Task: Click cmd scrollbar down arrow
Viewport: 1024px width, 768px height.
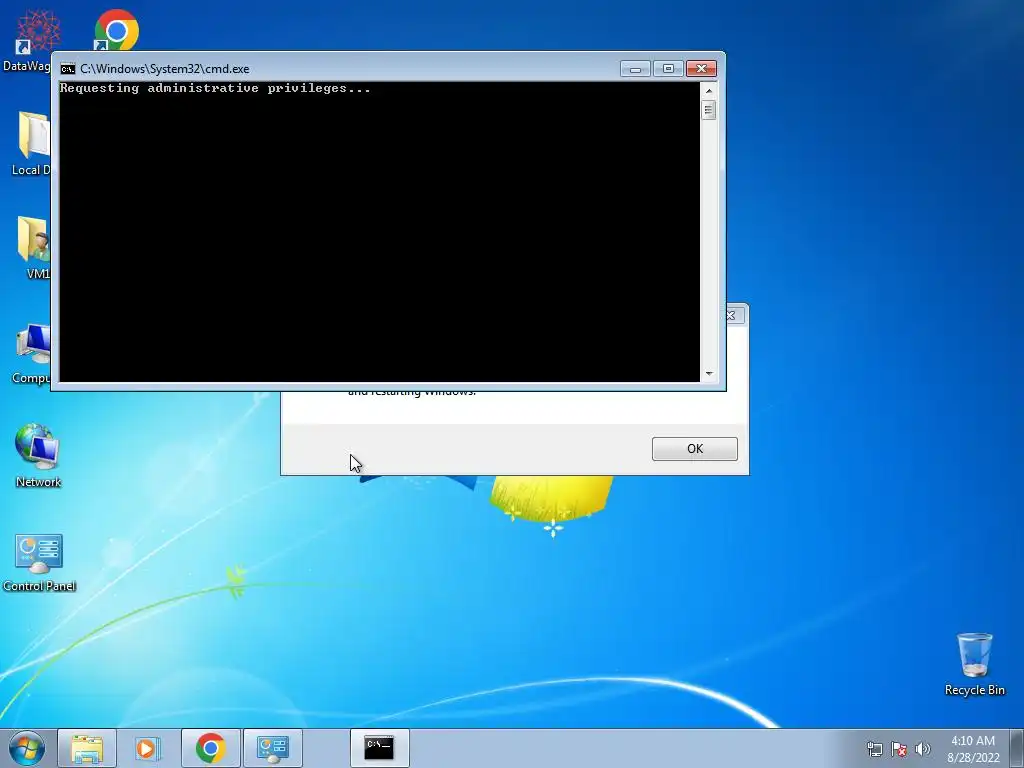Action: pos(709,374)
